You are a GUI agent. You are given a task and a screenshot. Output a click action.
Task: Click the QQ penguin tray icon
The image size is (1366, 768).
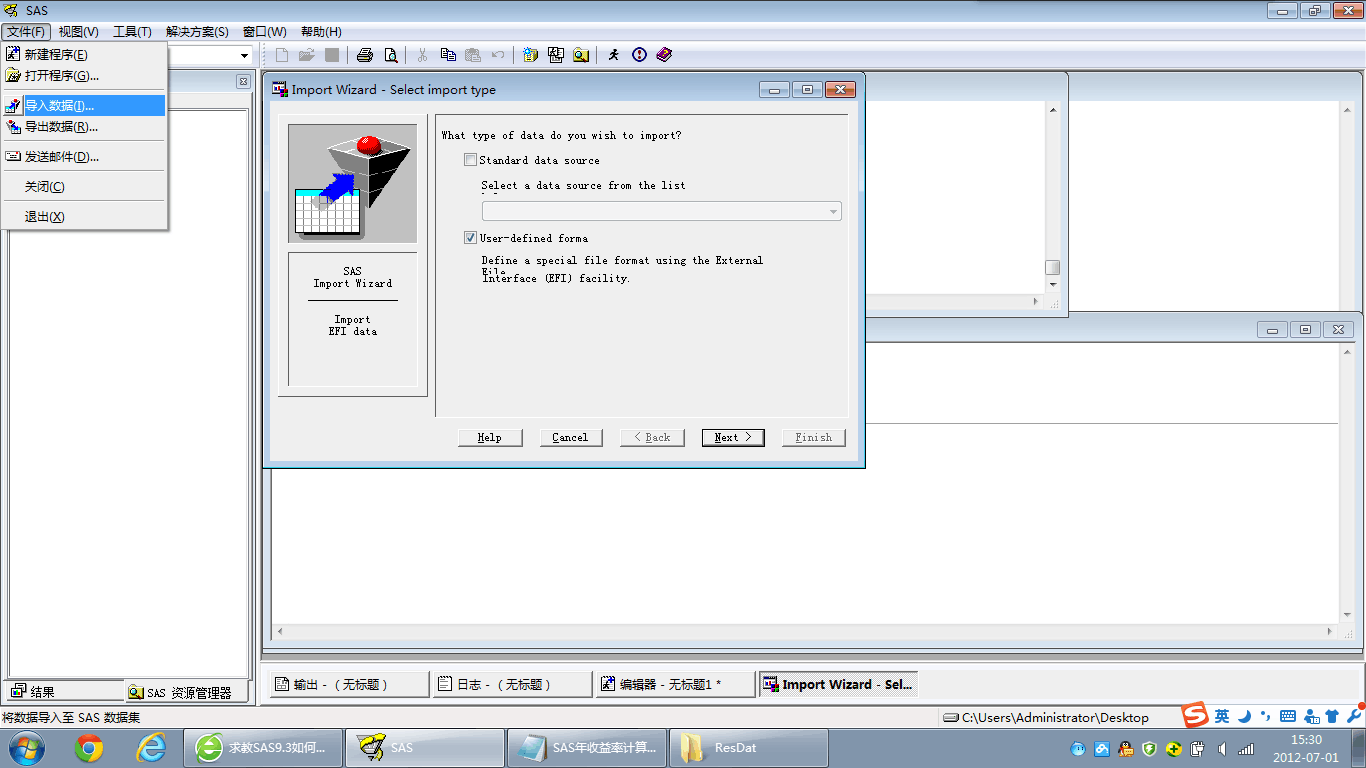click(1126, 749)
